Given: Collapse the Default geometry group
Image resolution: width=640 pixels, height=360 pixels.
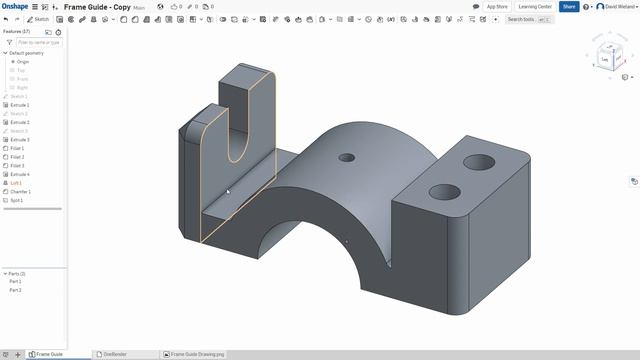Looking at the screenshot, I should (x=5, y=53).
